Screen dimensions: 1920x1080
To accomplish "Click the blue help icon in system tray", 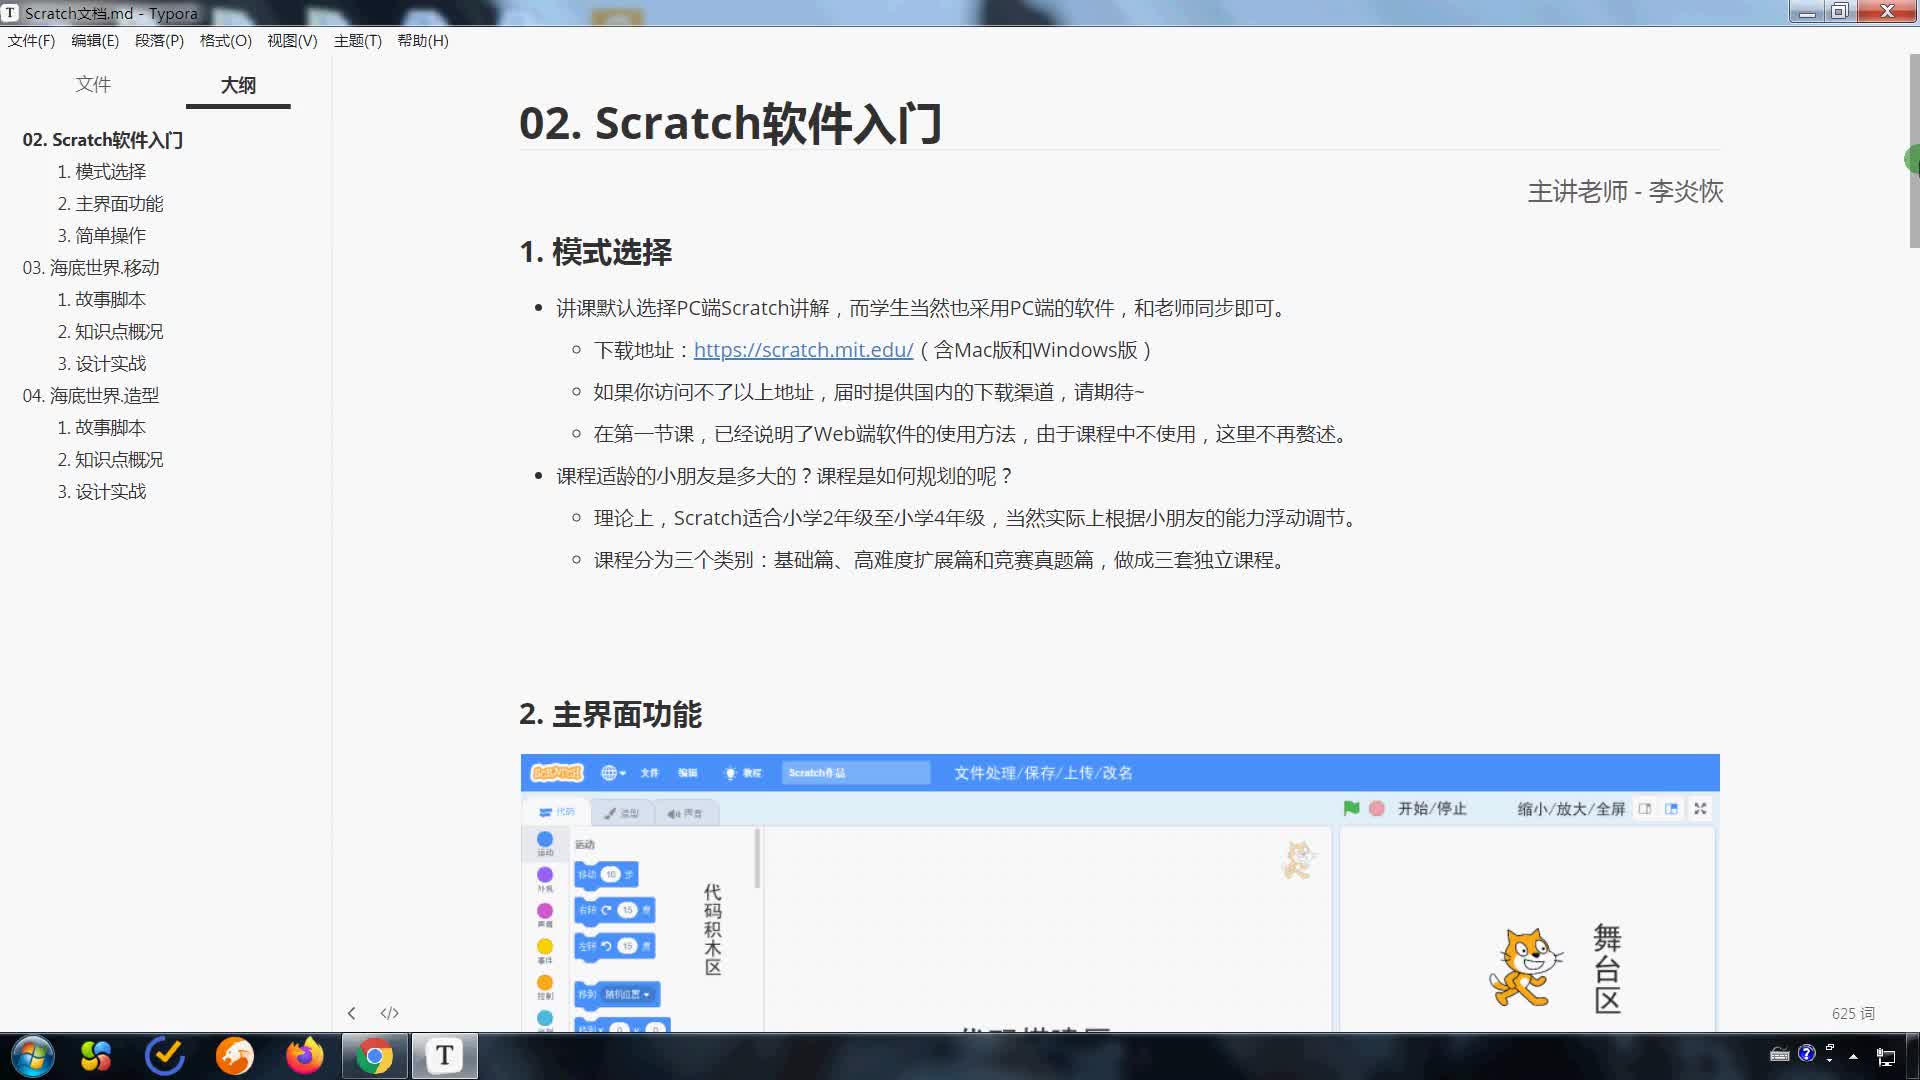I will (x=1806, y=1053).
